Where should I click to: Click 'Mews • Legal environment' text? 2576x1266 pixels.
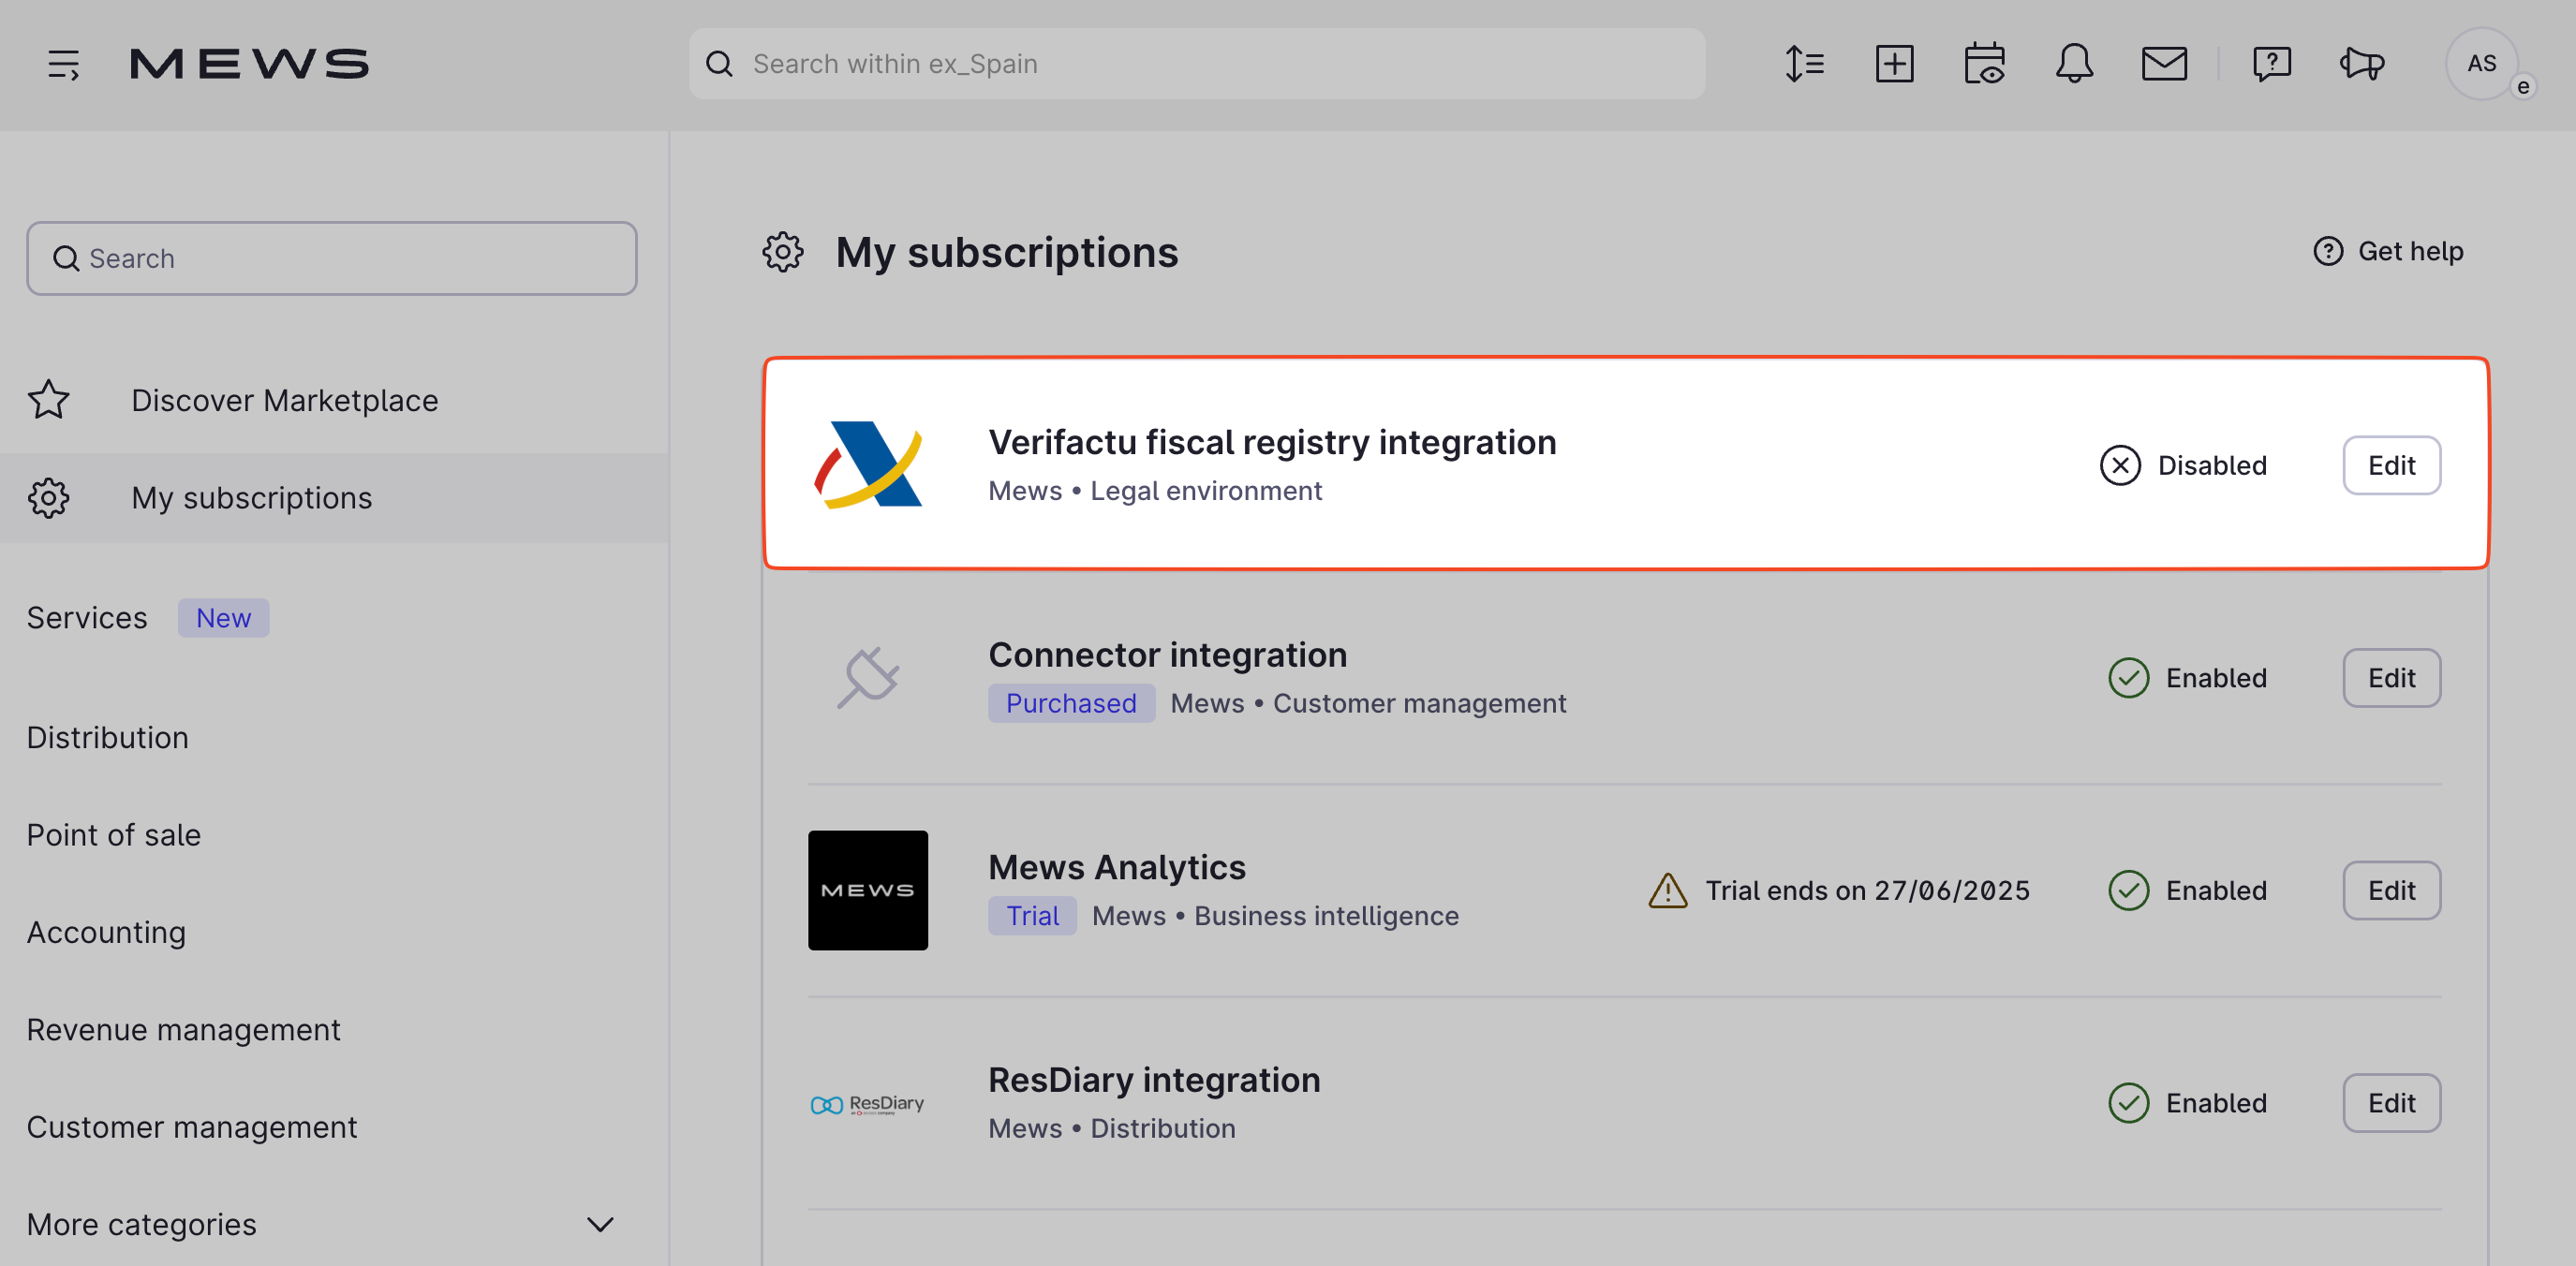[x=1154, y=490]
